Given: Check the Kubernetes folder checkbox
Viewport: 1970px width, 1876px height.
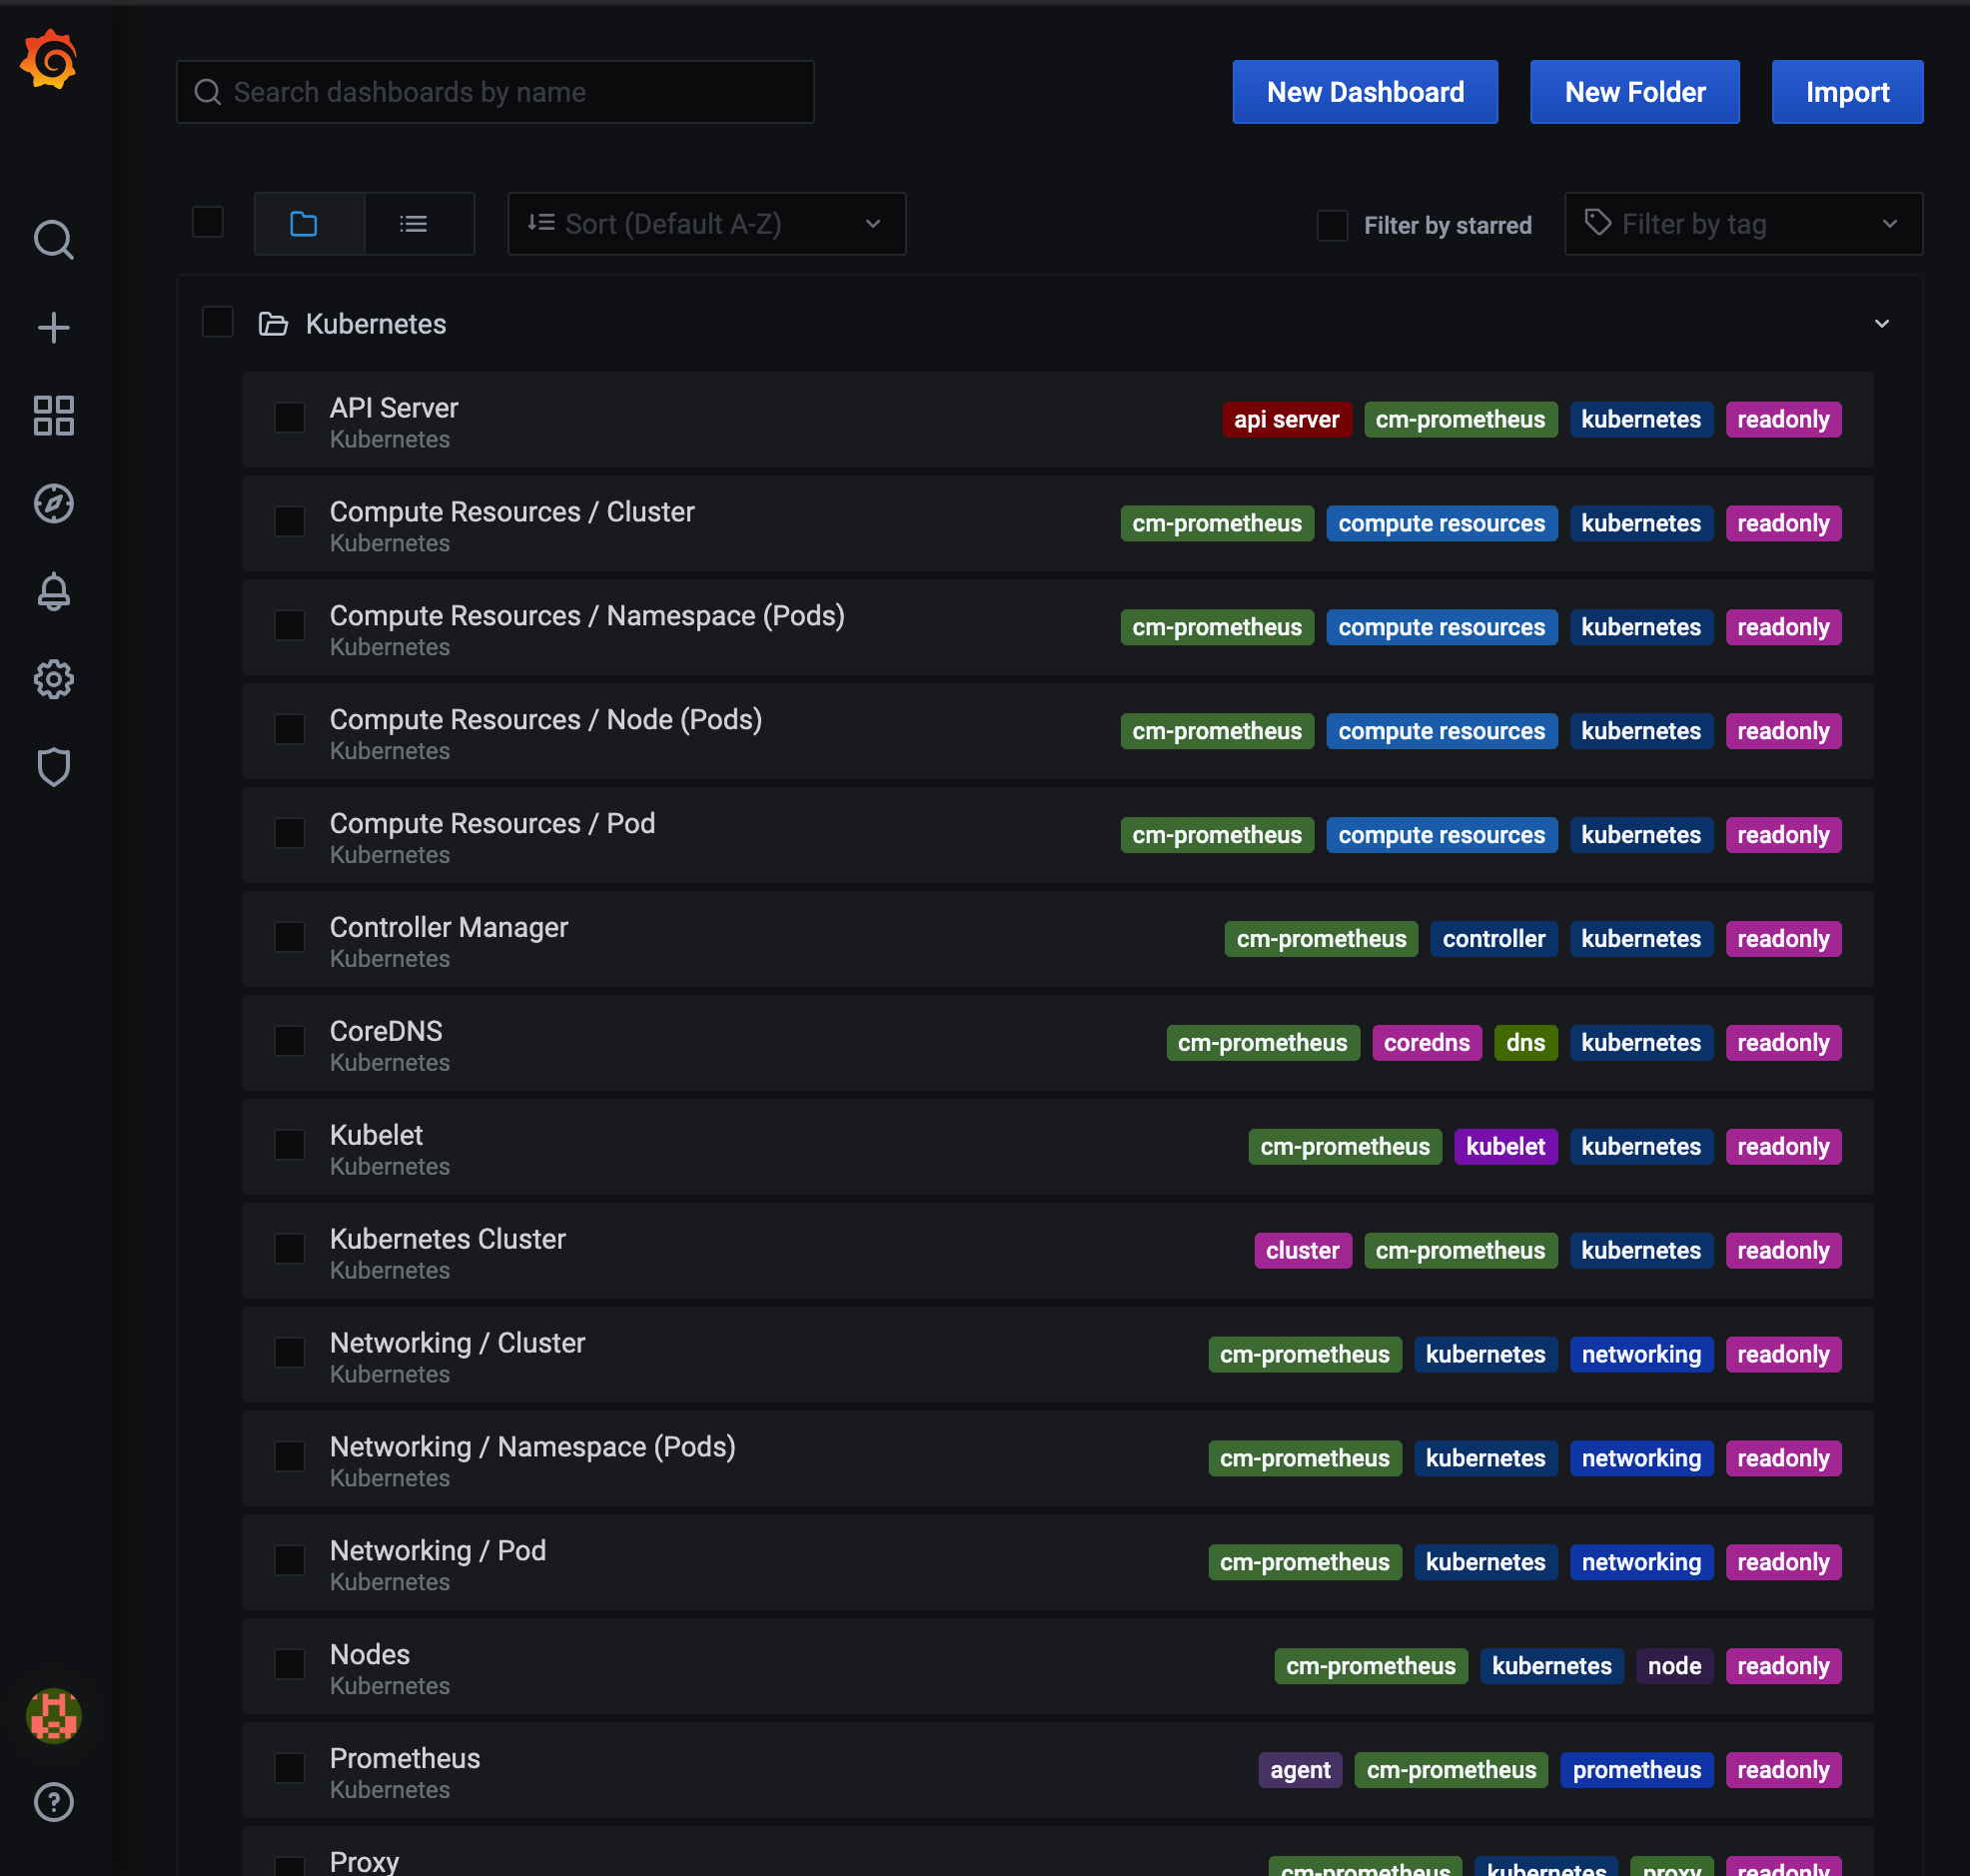Looking at the screenshot, I should (218, 322).
